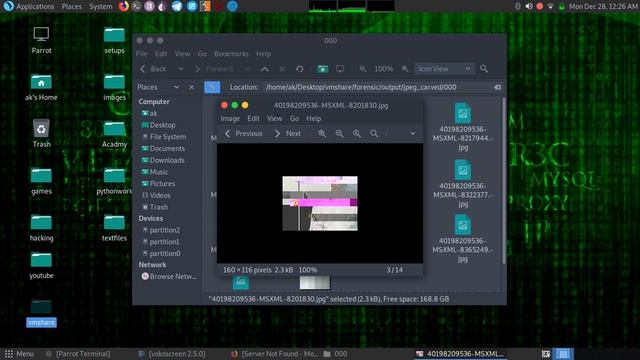Screen dimensions: 640x360
Task: Zoom in on the image in the viewer toolbar
Action: pos(322,133)
